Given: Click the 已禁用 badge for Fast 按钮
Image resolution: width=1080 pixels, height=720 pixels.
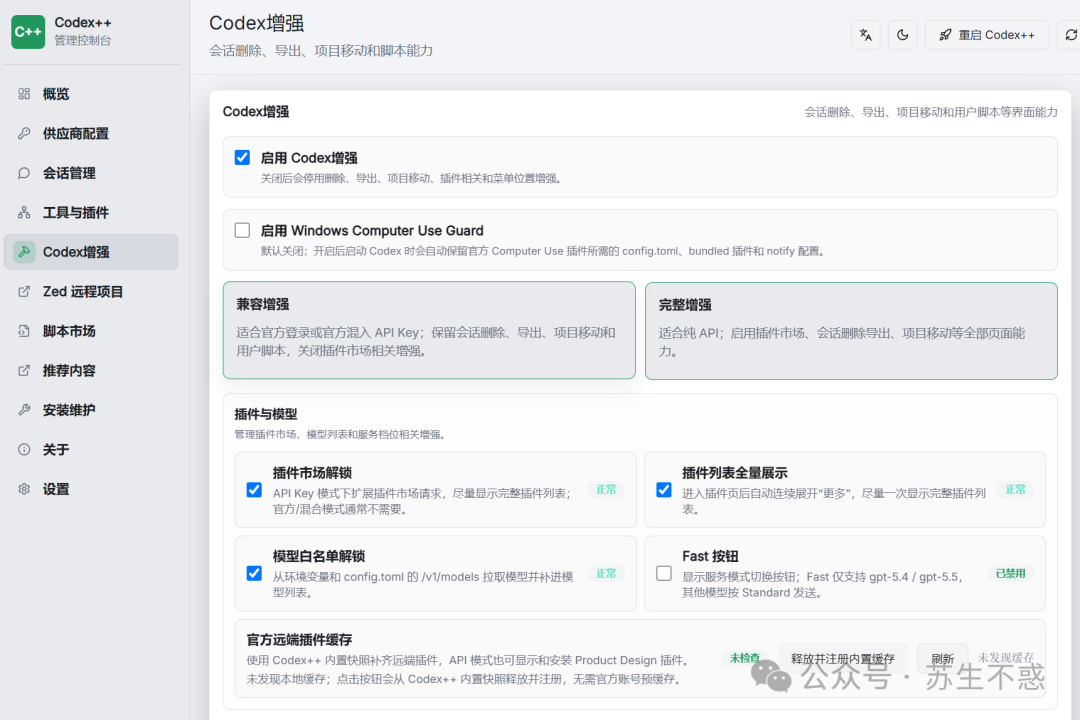Looking at the screenshot, I should 1010,573.
